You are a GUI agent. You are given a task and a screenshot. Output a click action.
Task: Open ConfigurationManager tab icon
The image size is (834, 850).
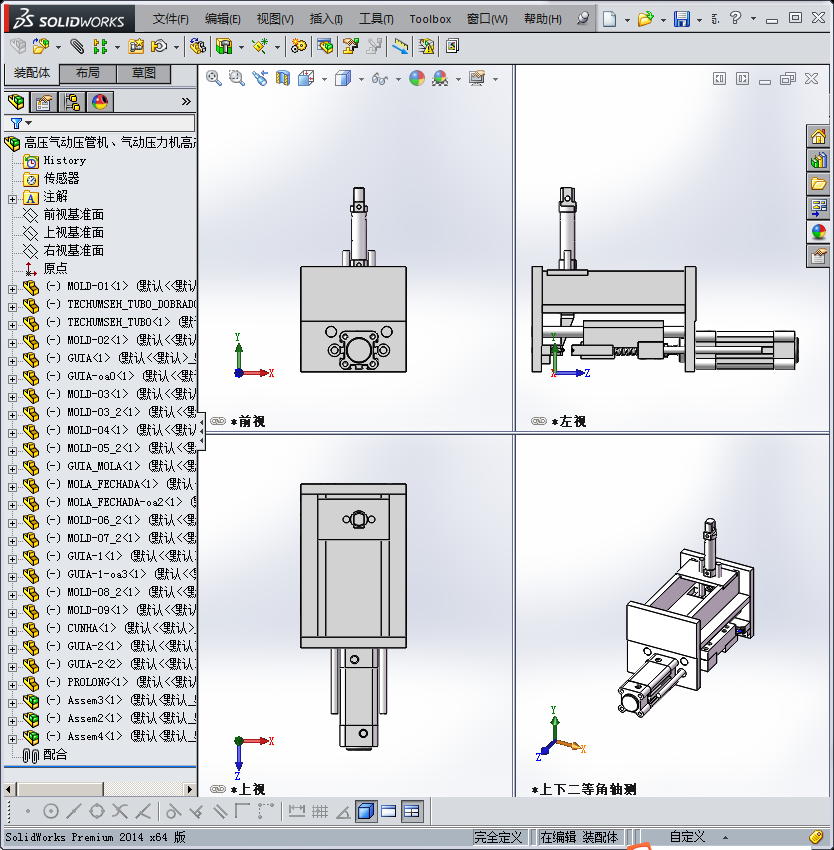point(72,101)
